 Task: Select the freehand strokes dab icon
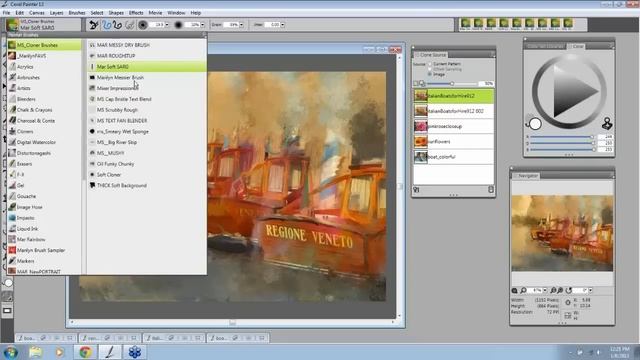93,25
